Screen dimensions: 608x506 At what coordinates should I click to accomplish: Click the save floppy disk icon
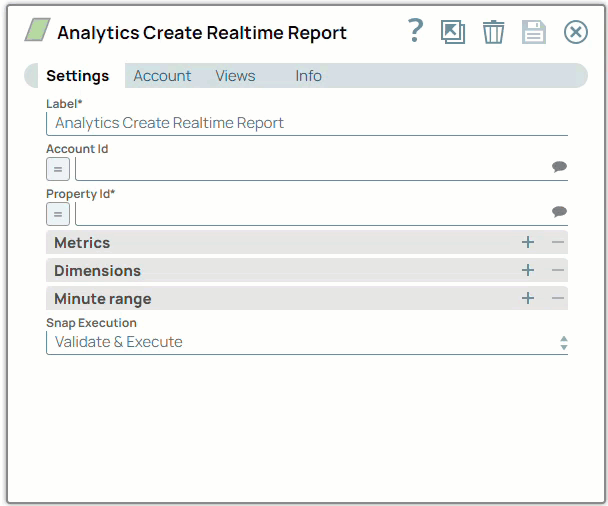534,32
